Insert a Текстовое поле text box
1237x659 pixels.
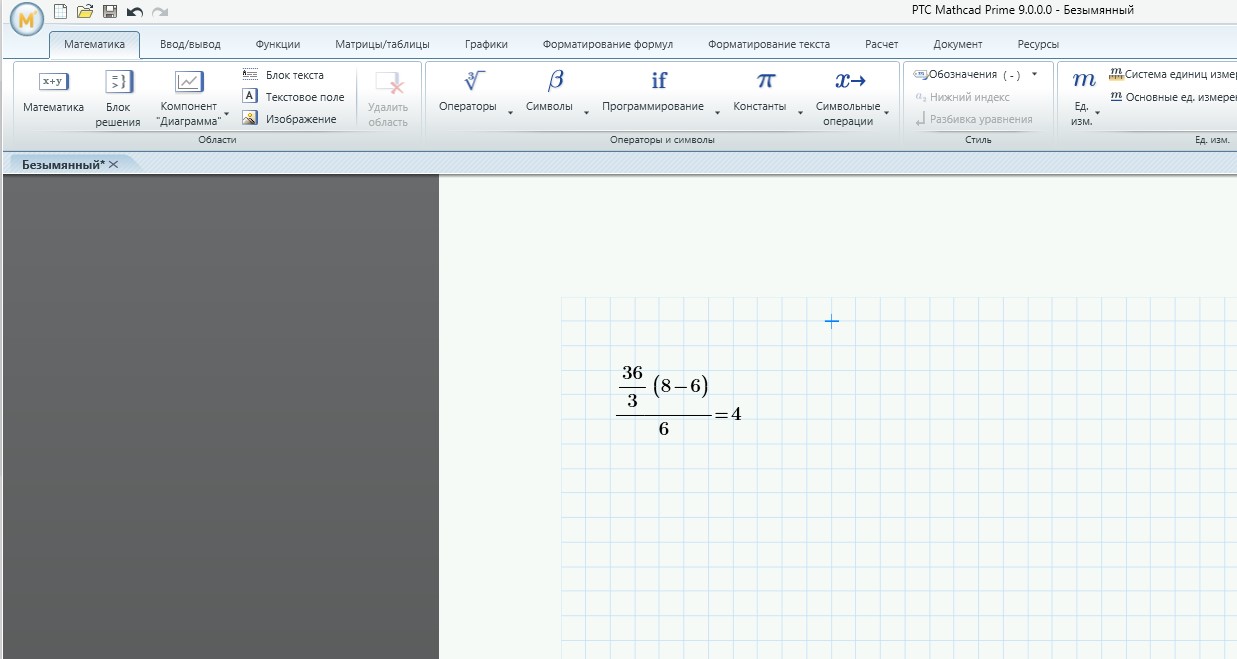click(x=294, y=97)
